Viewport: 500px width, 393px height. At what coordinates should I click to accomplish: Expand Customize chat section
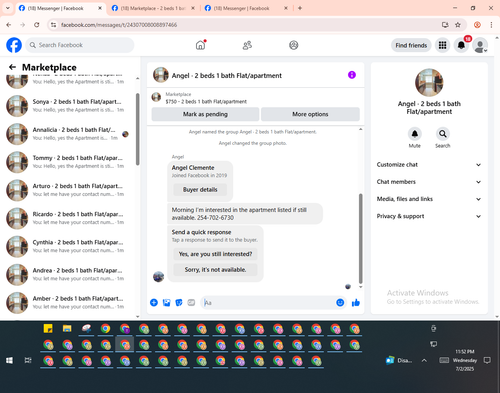(429, 165)
